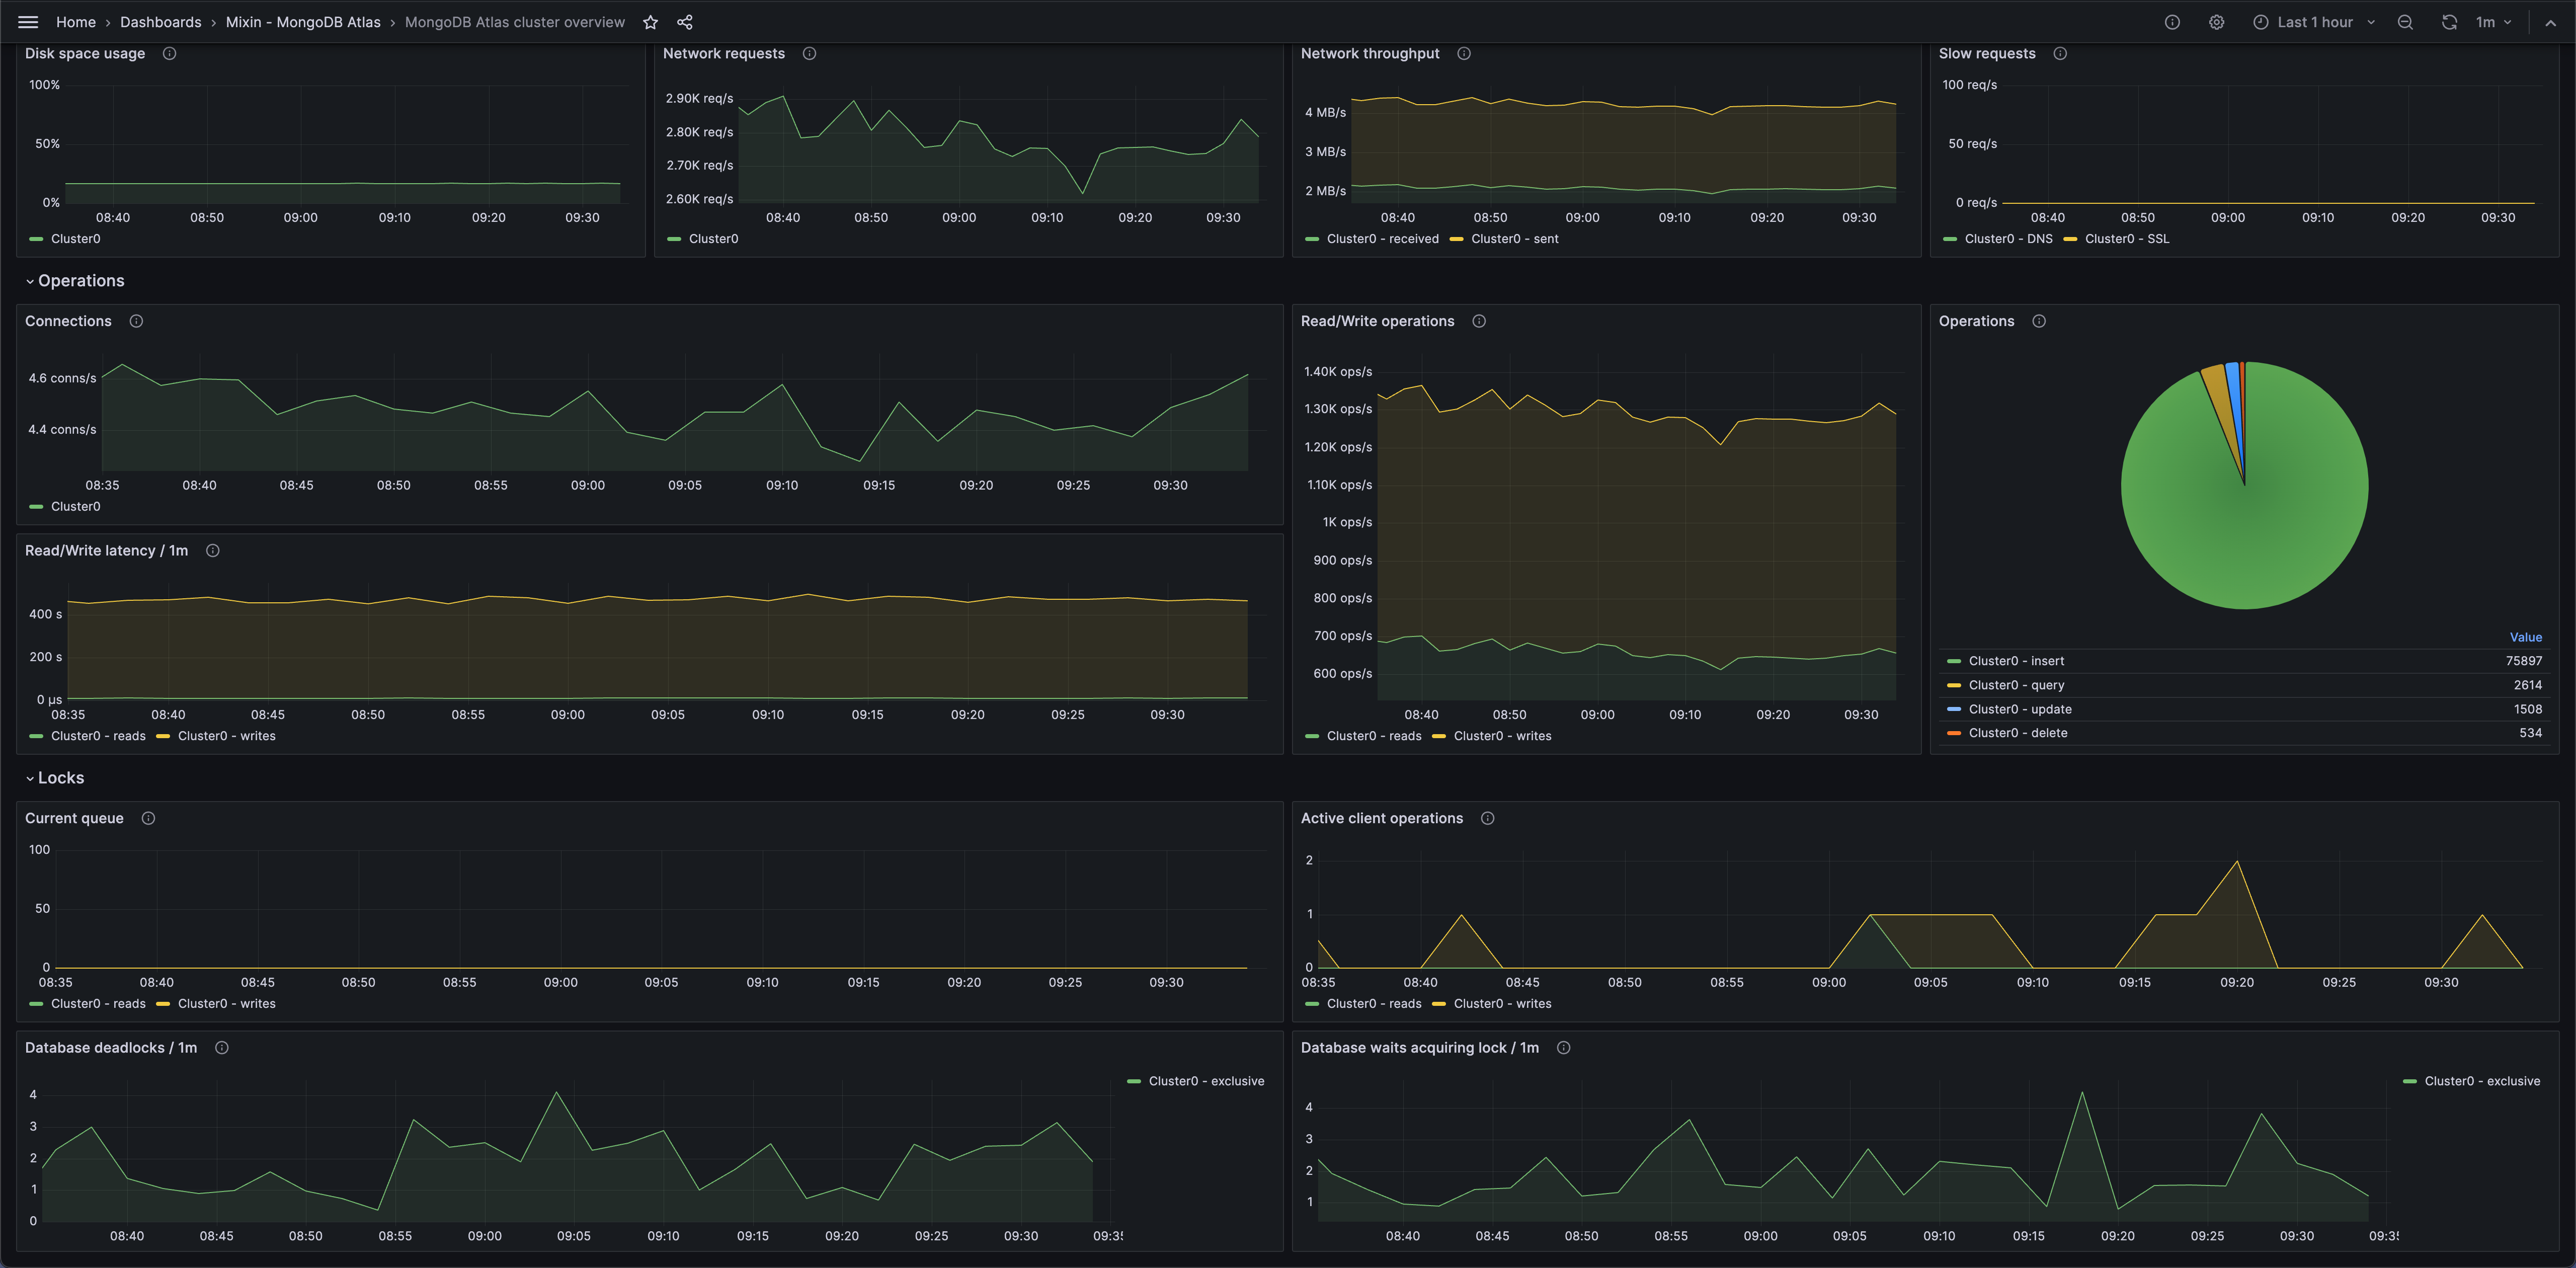Viewport: 2576px width, 1268px height.
Task: Zoom out the time range
Action: (2405, 21)
